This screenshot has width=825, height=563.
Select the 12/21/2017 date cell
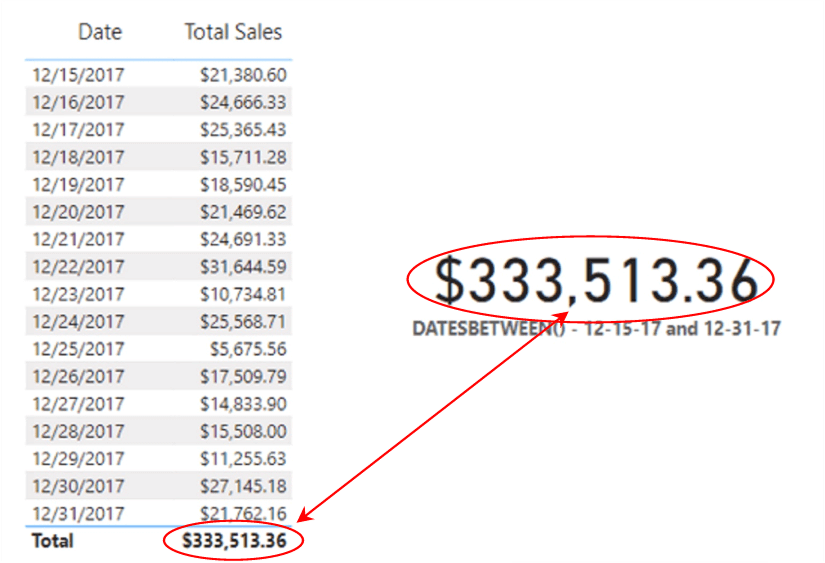(x=78, y=239)
